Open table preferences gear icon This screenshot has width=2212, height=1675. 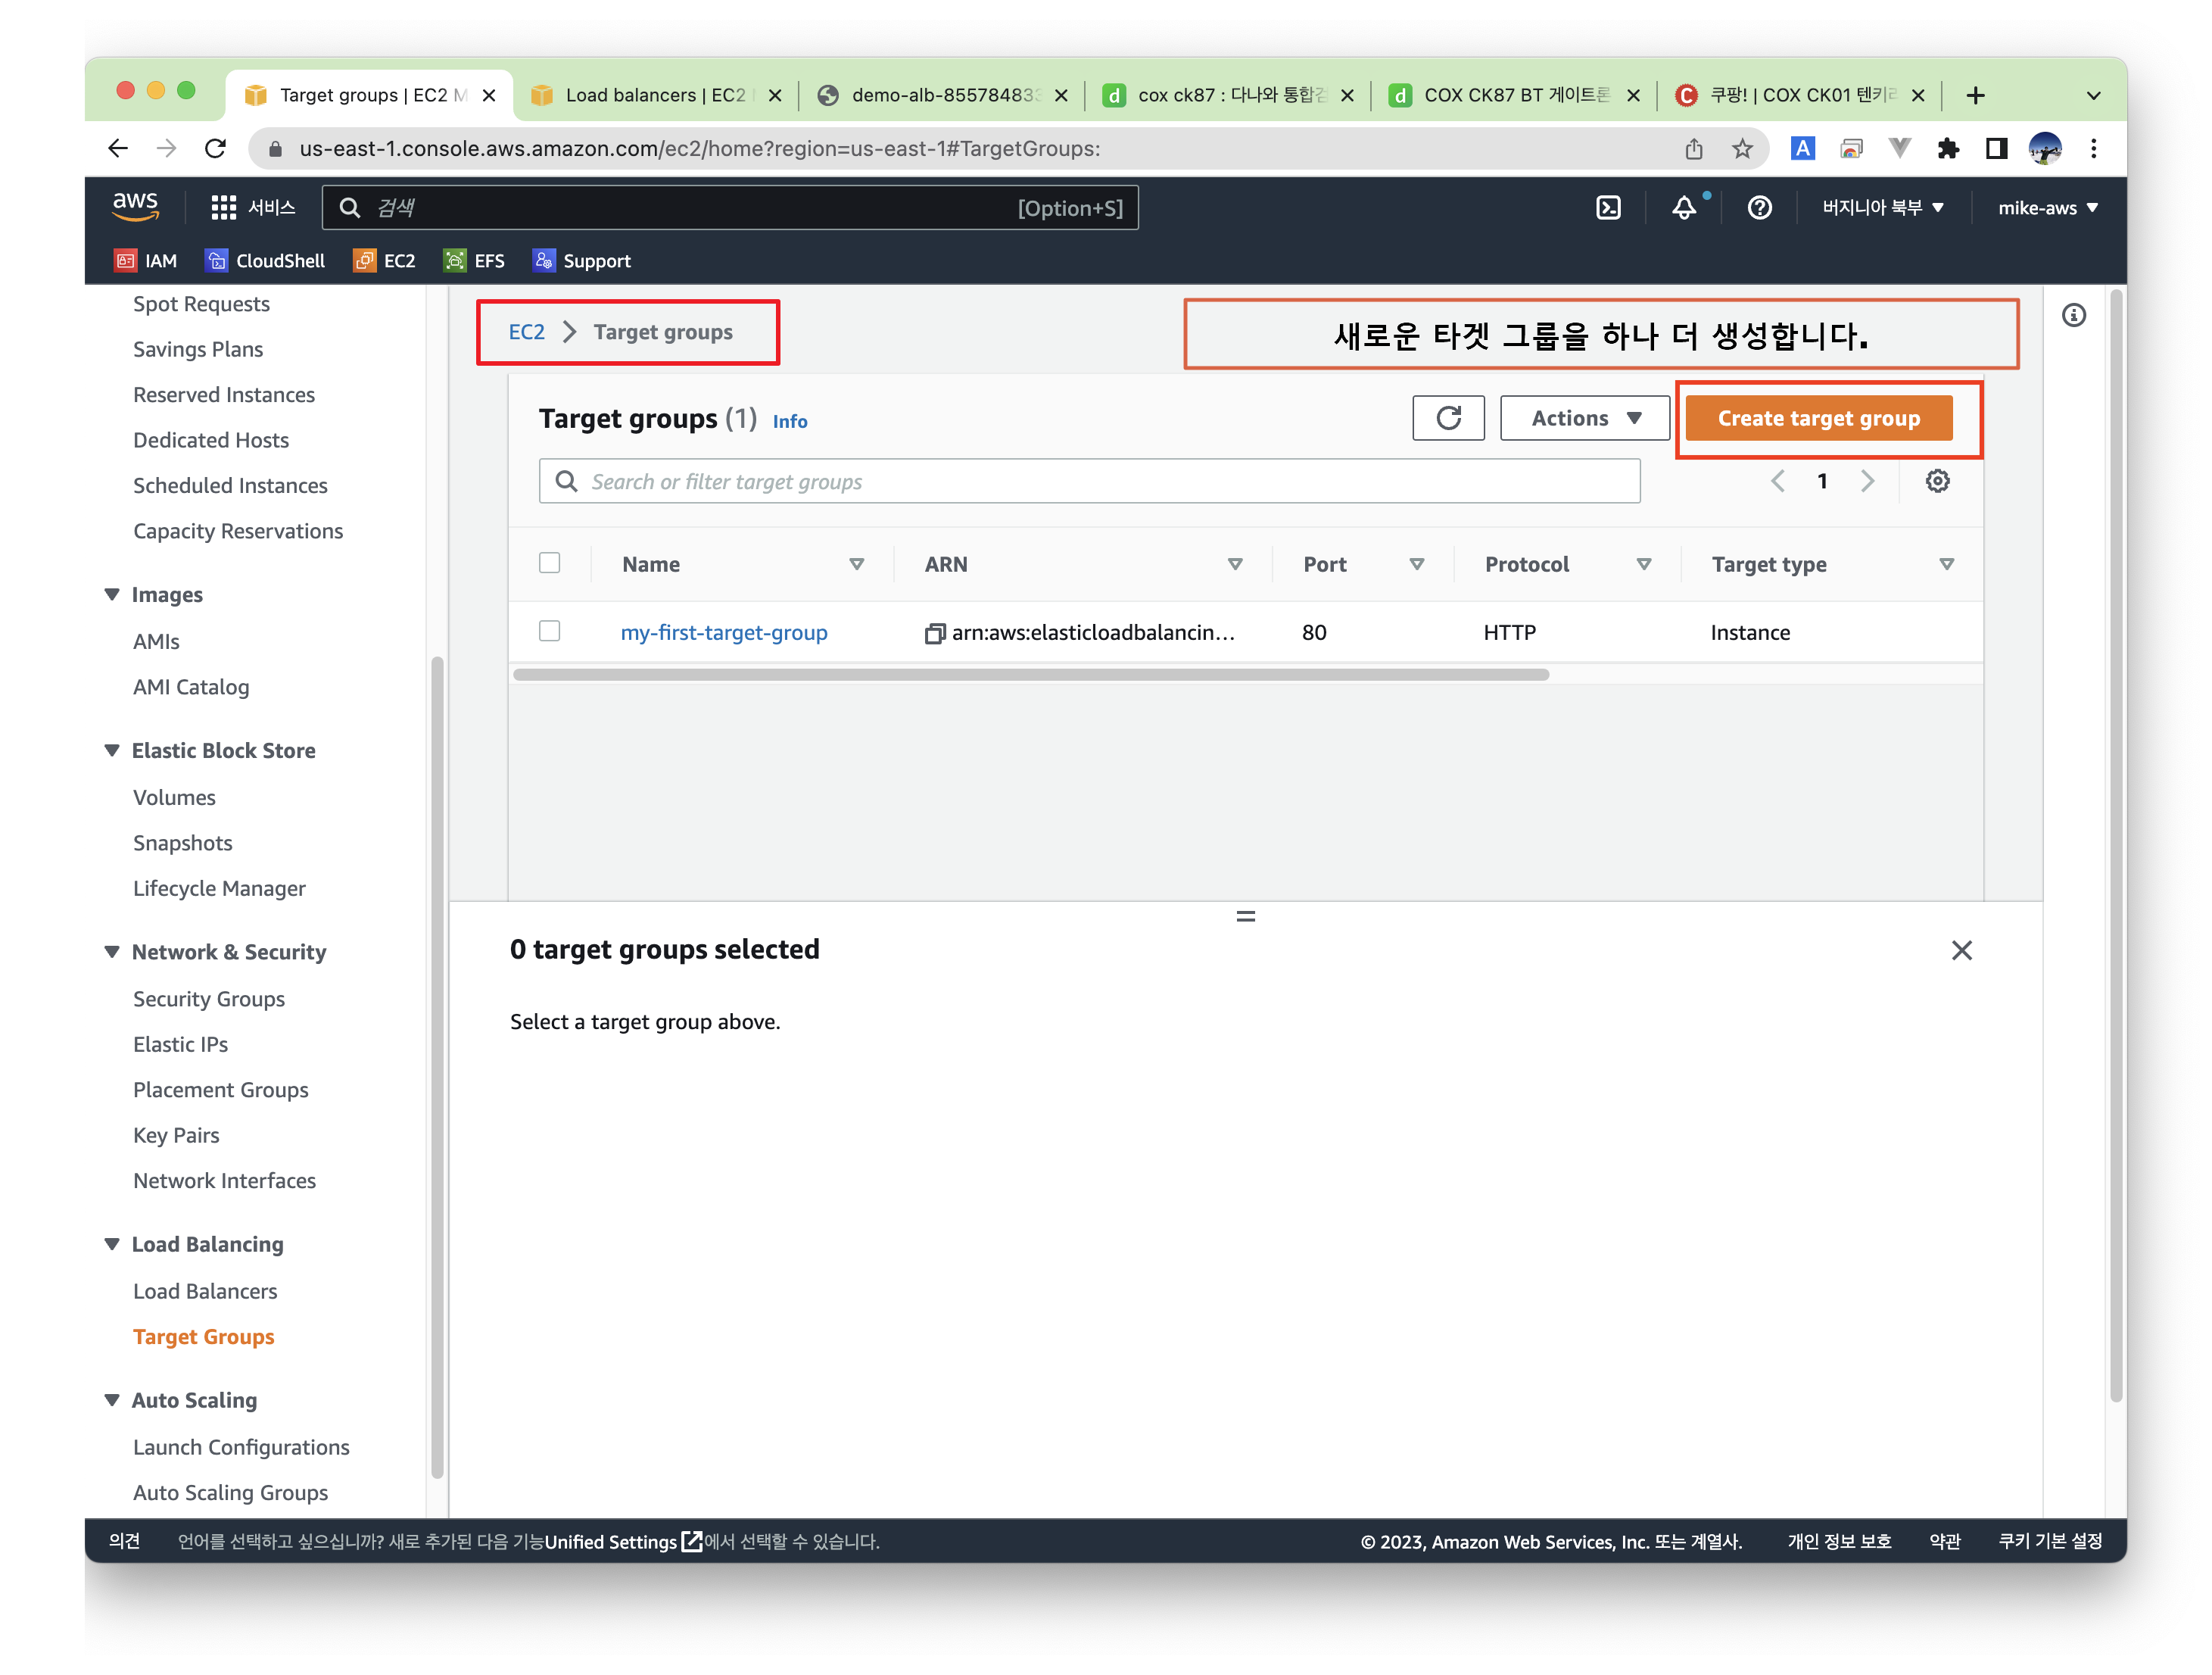pyautogui.click(x=1937, y=481)
